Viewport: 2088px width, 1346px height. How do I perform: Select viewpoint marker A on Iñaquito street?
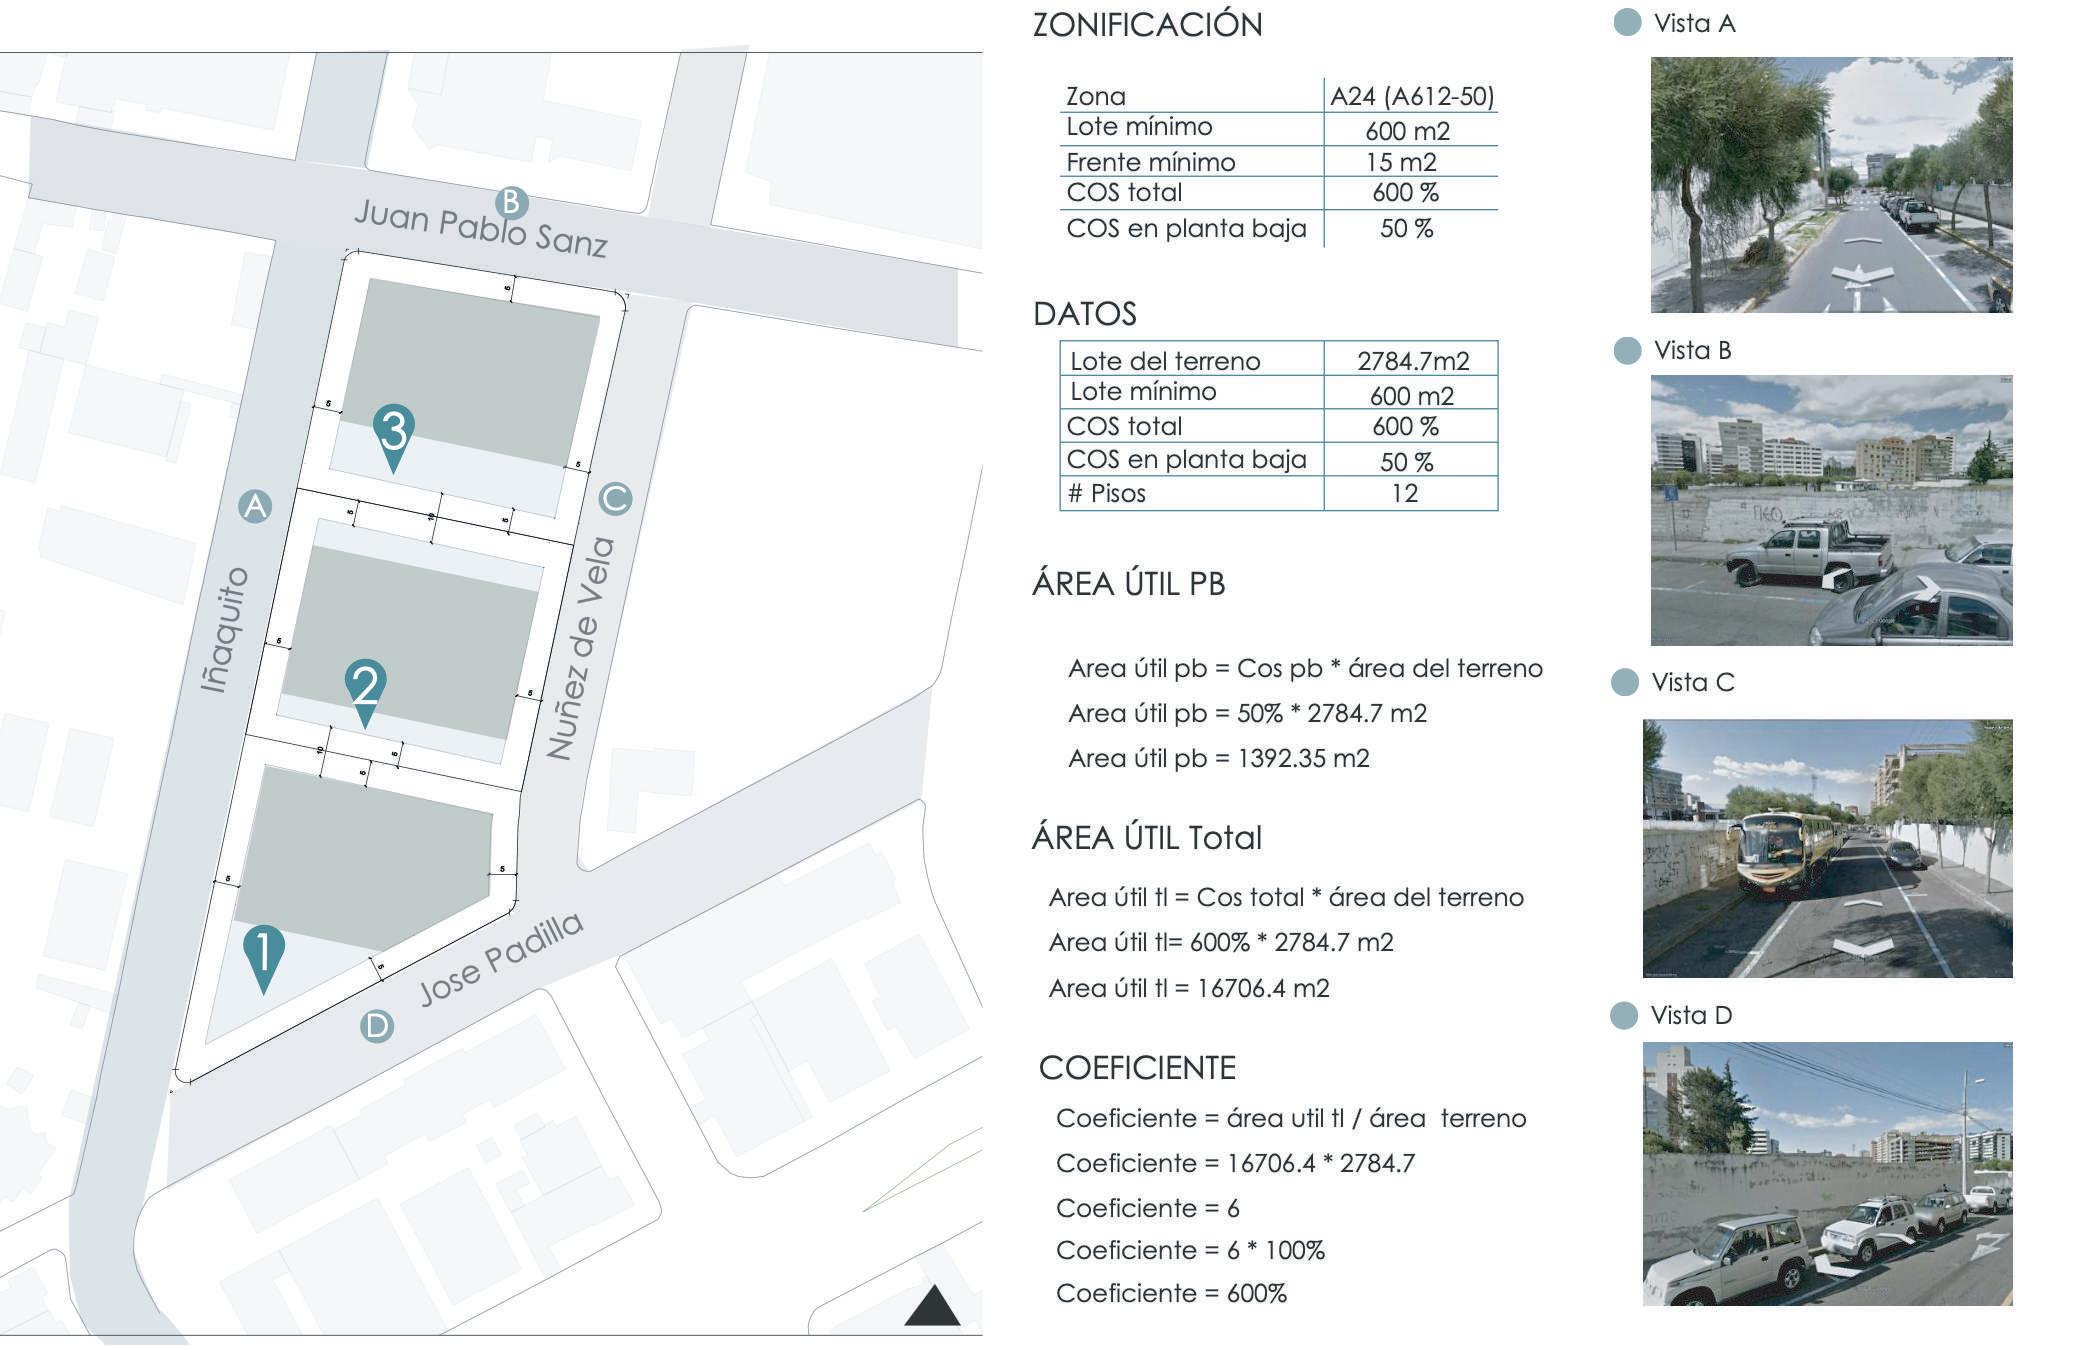point(256,506)
